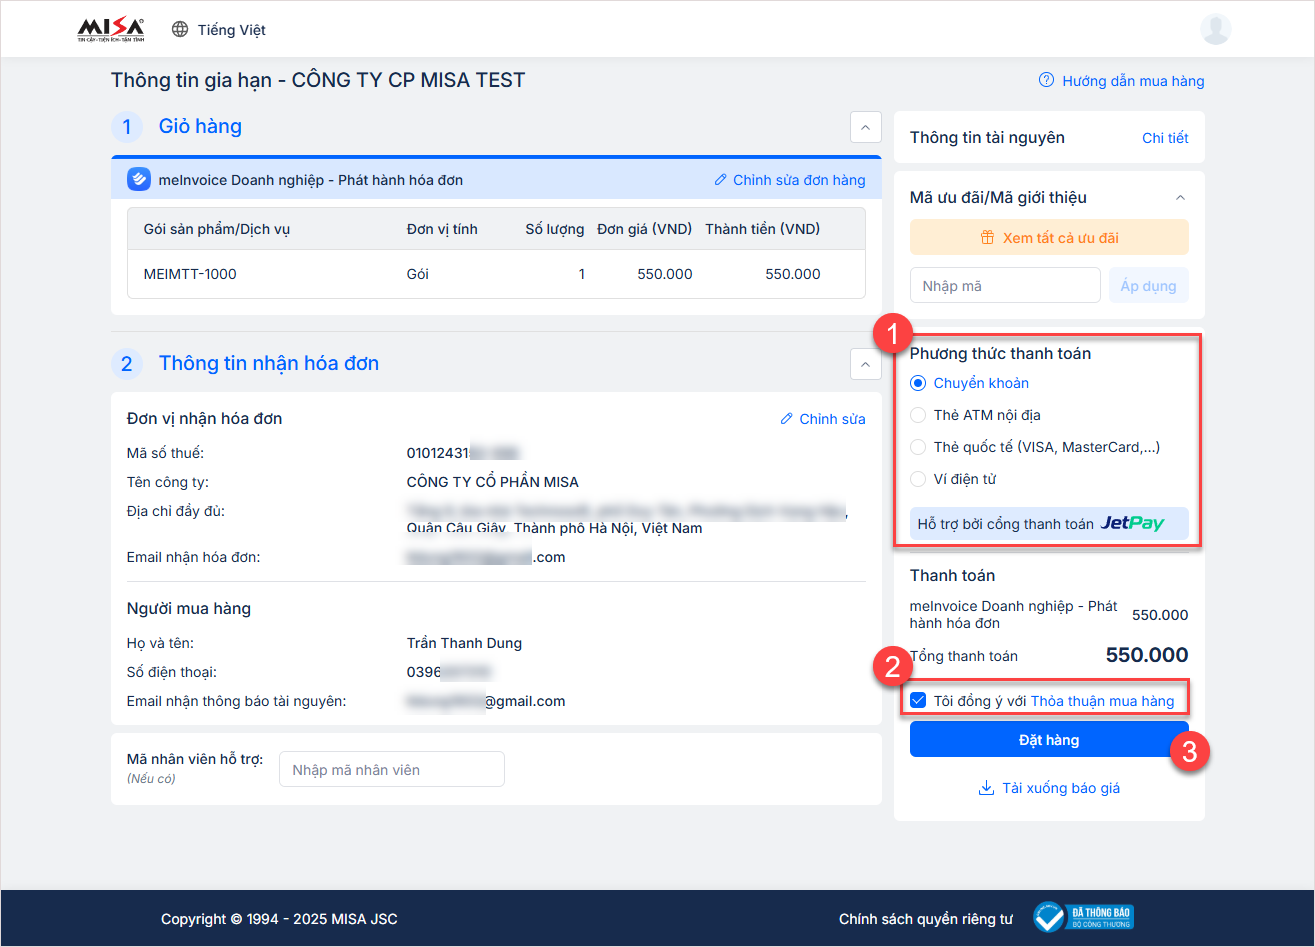The width and height of the screenshot is (1315, 947).
Task: Collapse the Thông tin nhận hóa đơn section
Action: (x=865, y=364)
